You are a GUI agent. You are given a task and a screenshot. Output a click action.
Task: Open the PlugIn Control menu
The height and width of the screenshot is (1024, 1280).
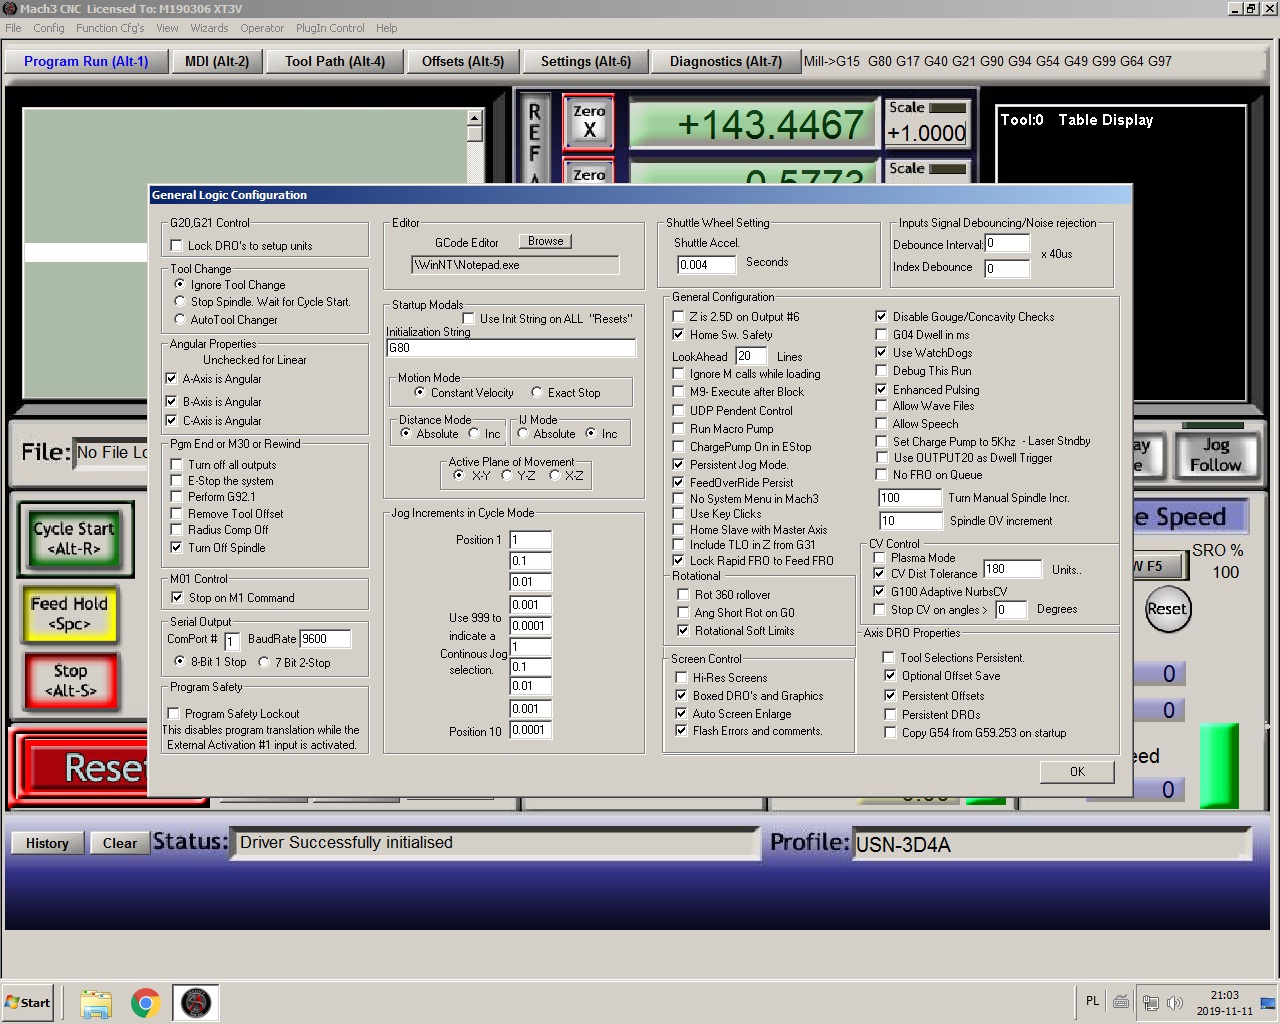coord(330,28)
